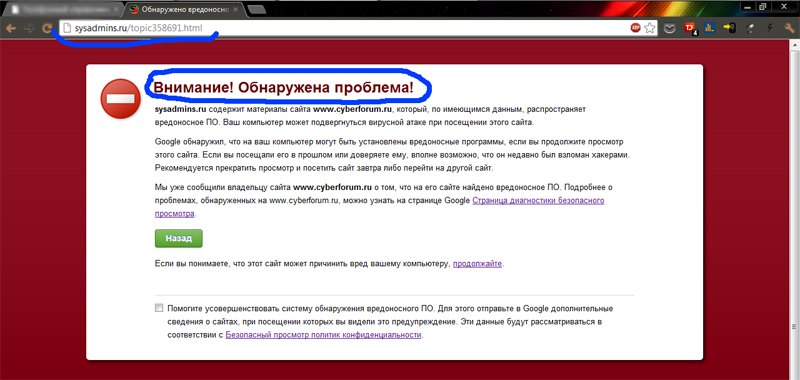Go back with the browser back arrow
Screen dimensions: 800x380
pyautogui.click(x=10, y=29)
